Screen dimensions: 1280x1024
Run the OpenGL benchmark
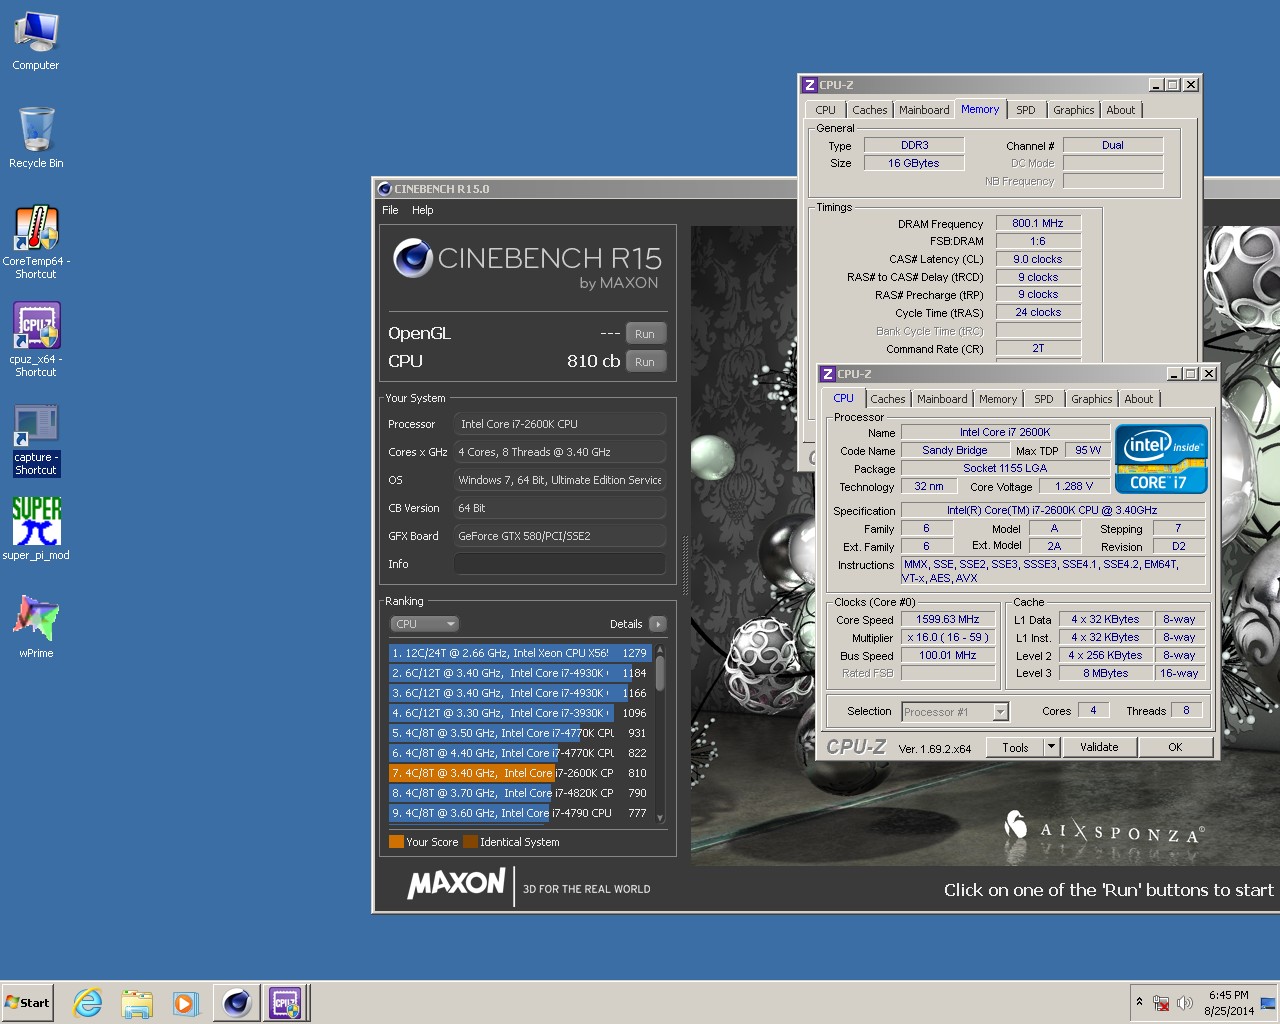(x=645, y=334)
